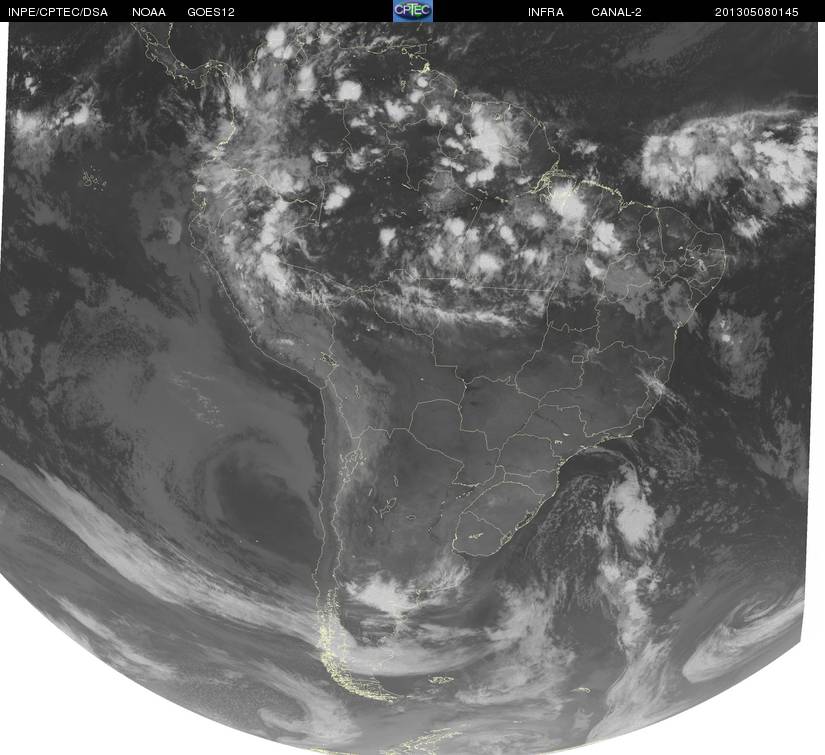Viewport: 825px width, 755px height.
Task: Click the INFRA label in header
Action: pyautogui.click(x=546, y=12)
